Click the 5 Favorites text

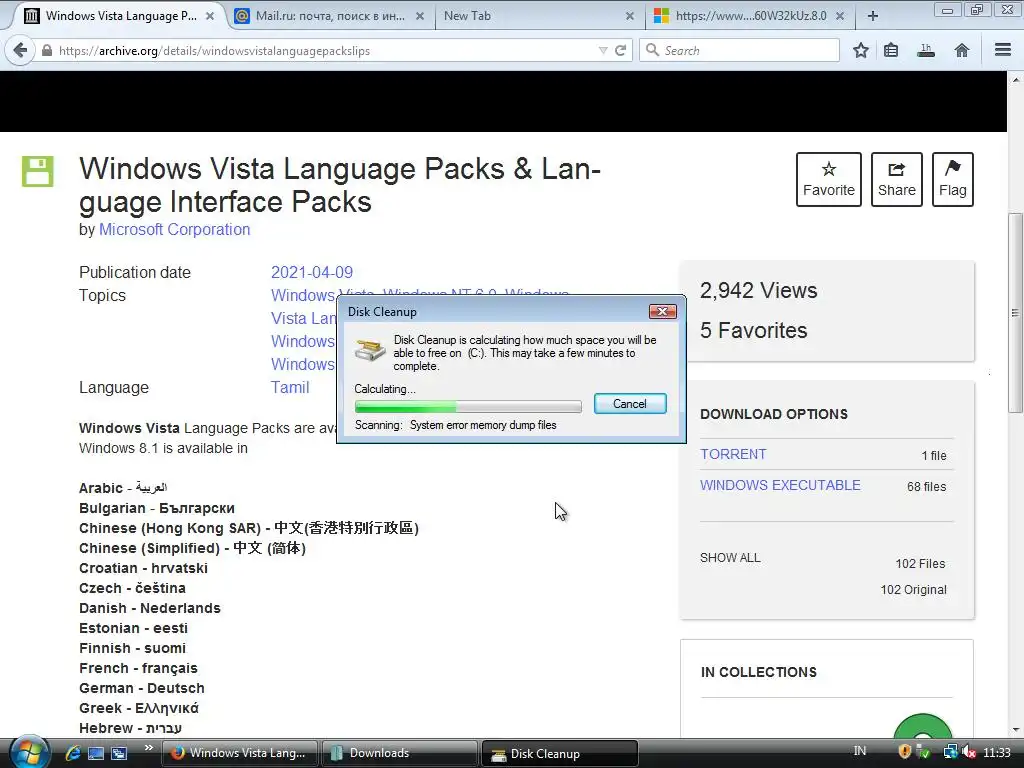pyautogui.click(x=753, y=330)
